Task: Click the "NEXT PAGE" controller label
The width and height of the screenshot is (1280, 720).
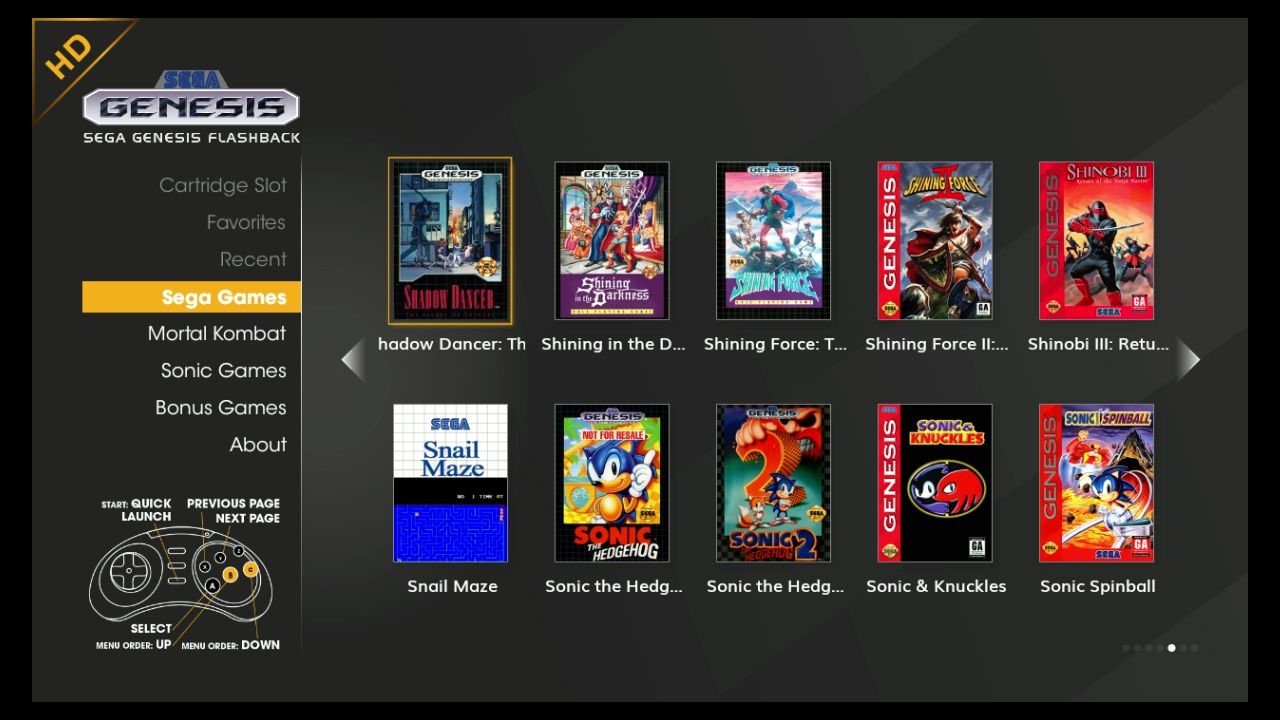Action: 248,518
